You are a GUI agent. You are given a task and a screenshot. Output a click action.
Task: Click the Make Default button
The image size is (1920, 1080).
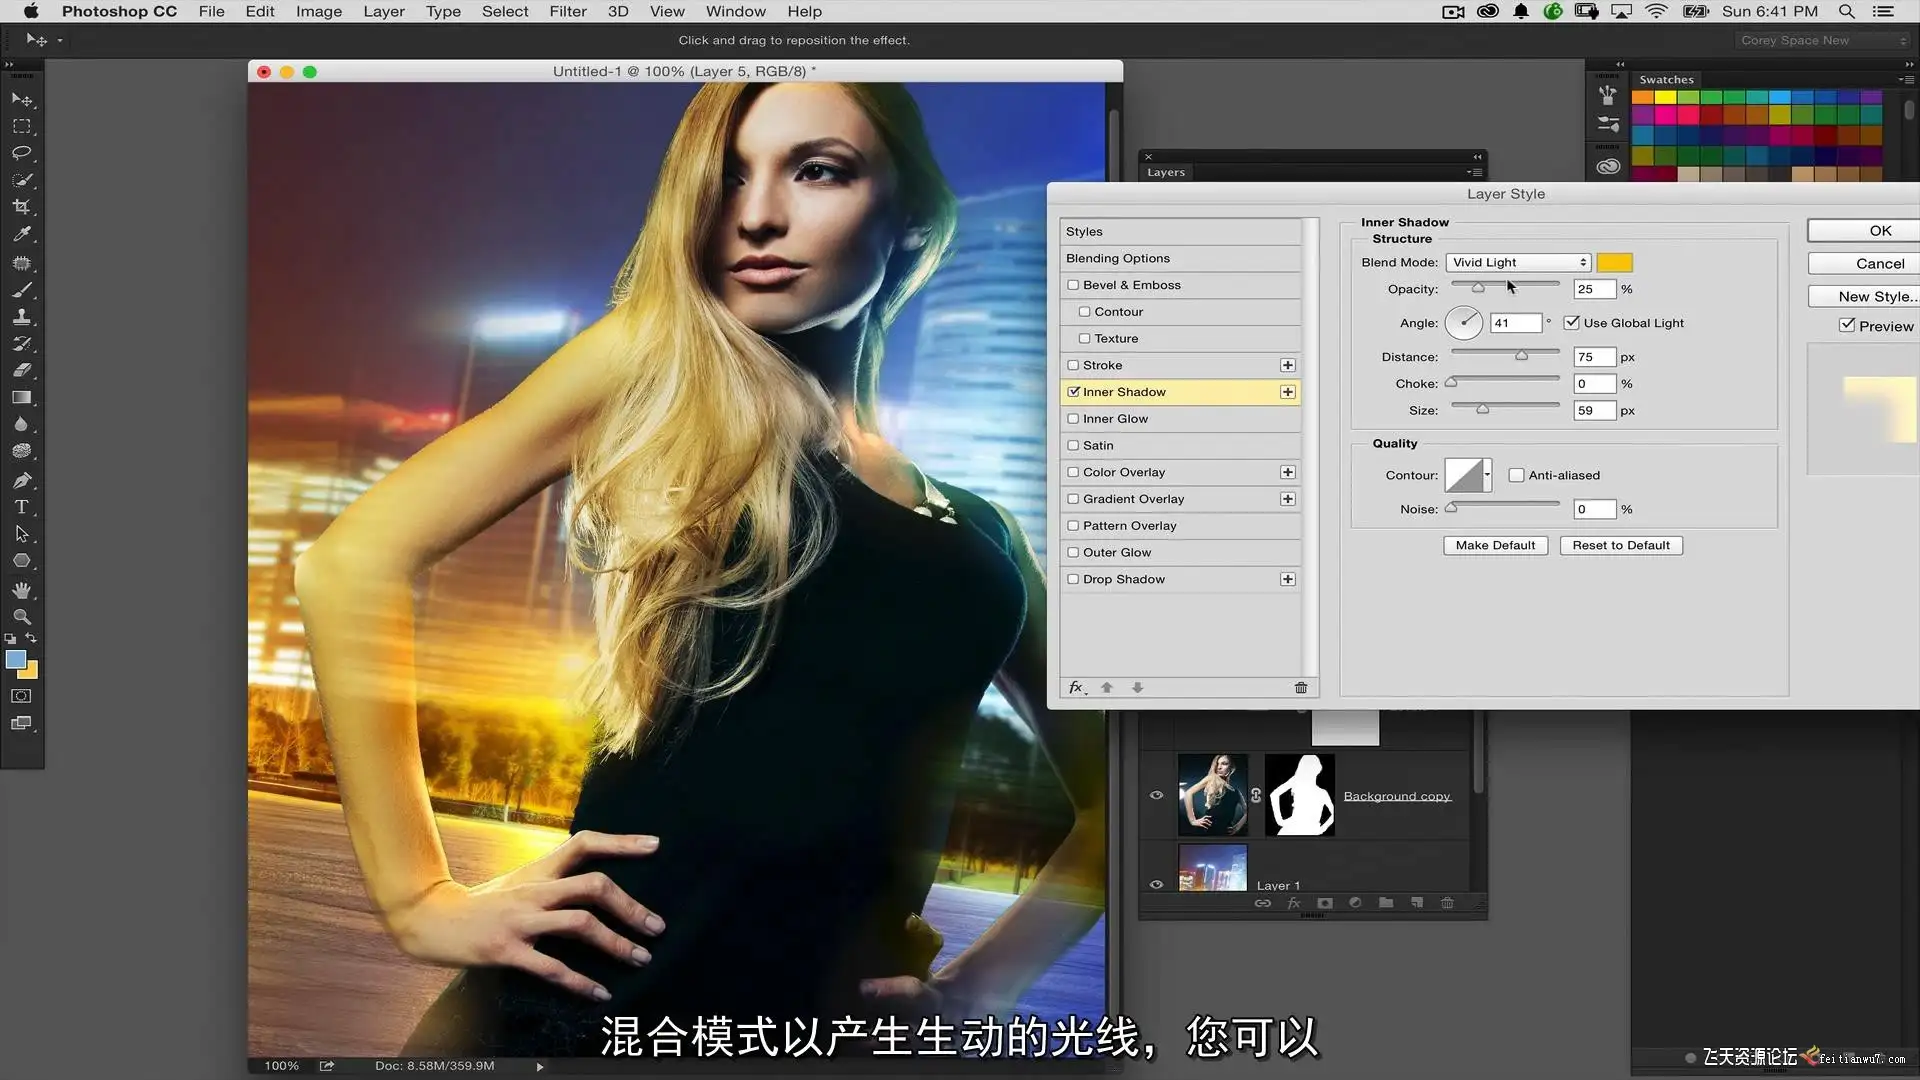pos(1495,545)
